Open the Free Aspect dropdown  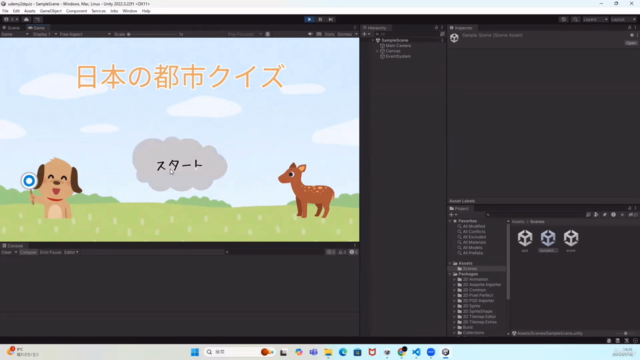85,34
